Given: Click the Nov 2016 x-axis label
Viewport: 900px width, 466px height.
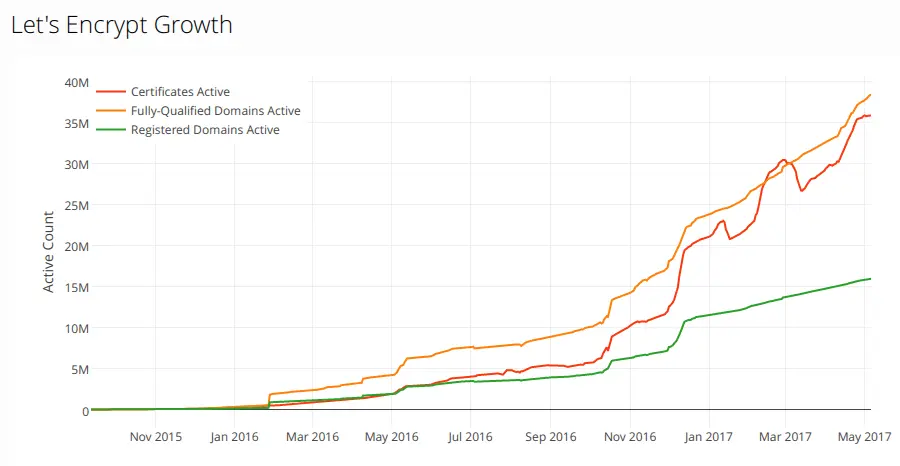Looking at the screenshot, I should (x=630, y=437).
